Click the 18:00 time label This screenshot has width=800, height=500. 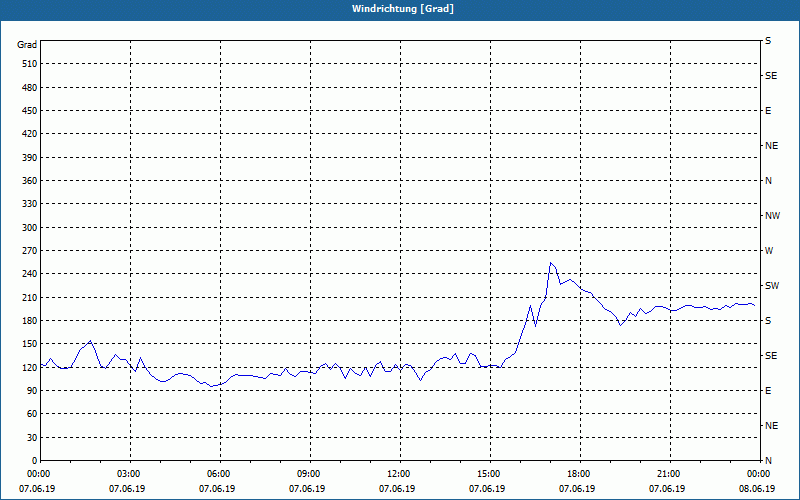pyautogui.click(x=577, y=474)
